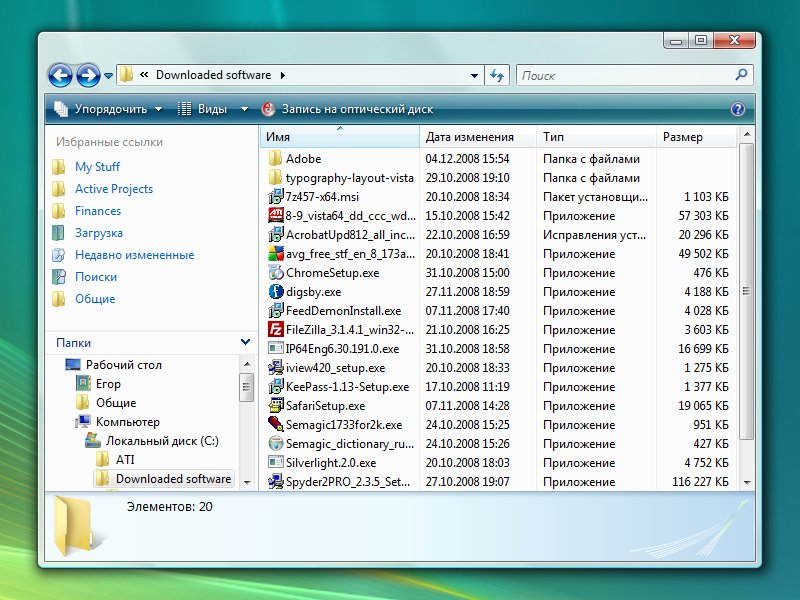Select the avg_free_stf installer icon
Image resolution: width=800 pixels, height=600 pixels.
point(276,254)
